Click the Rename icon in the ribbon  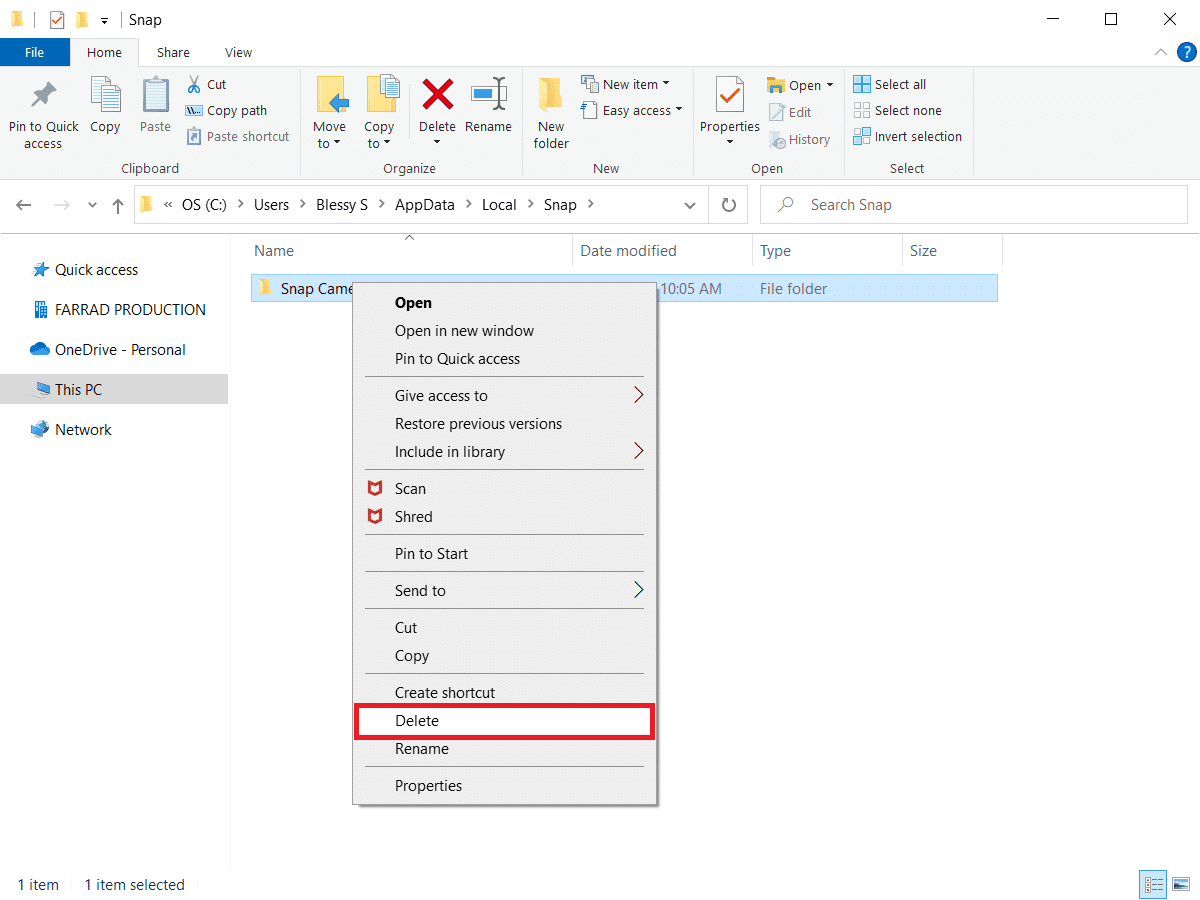[488, 95]
